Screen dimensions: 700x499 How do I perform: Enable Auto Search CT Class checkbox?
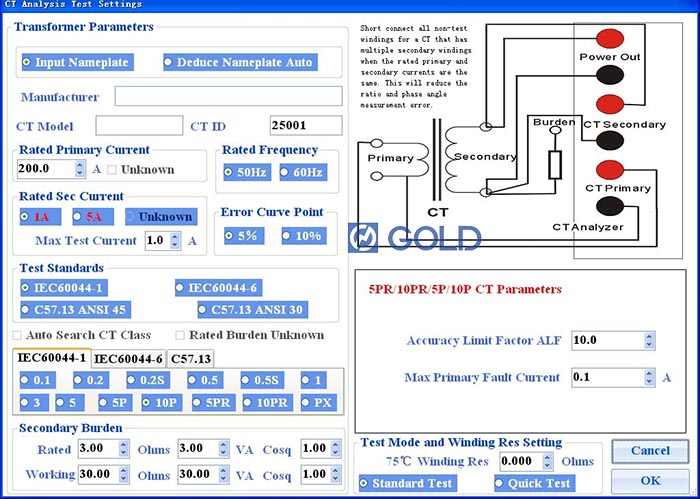point(17,335)
